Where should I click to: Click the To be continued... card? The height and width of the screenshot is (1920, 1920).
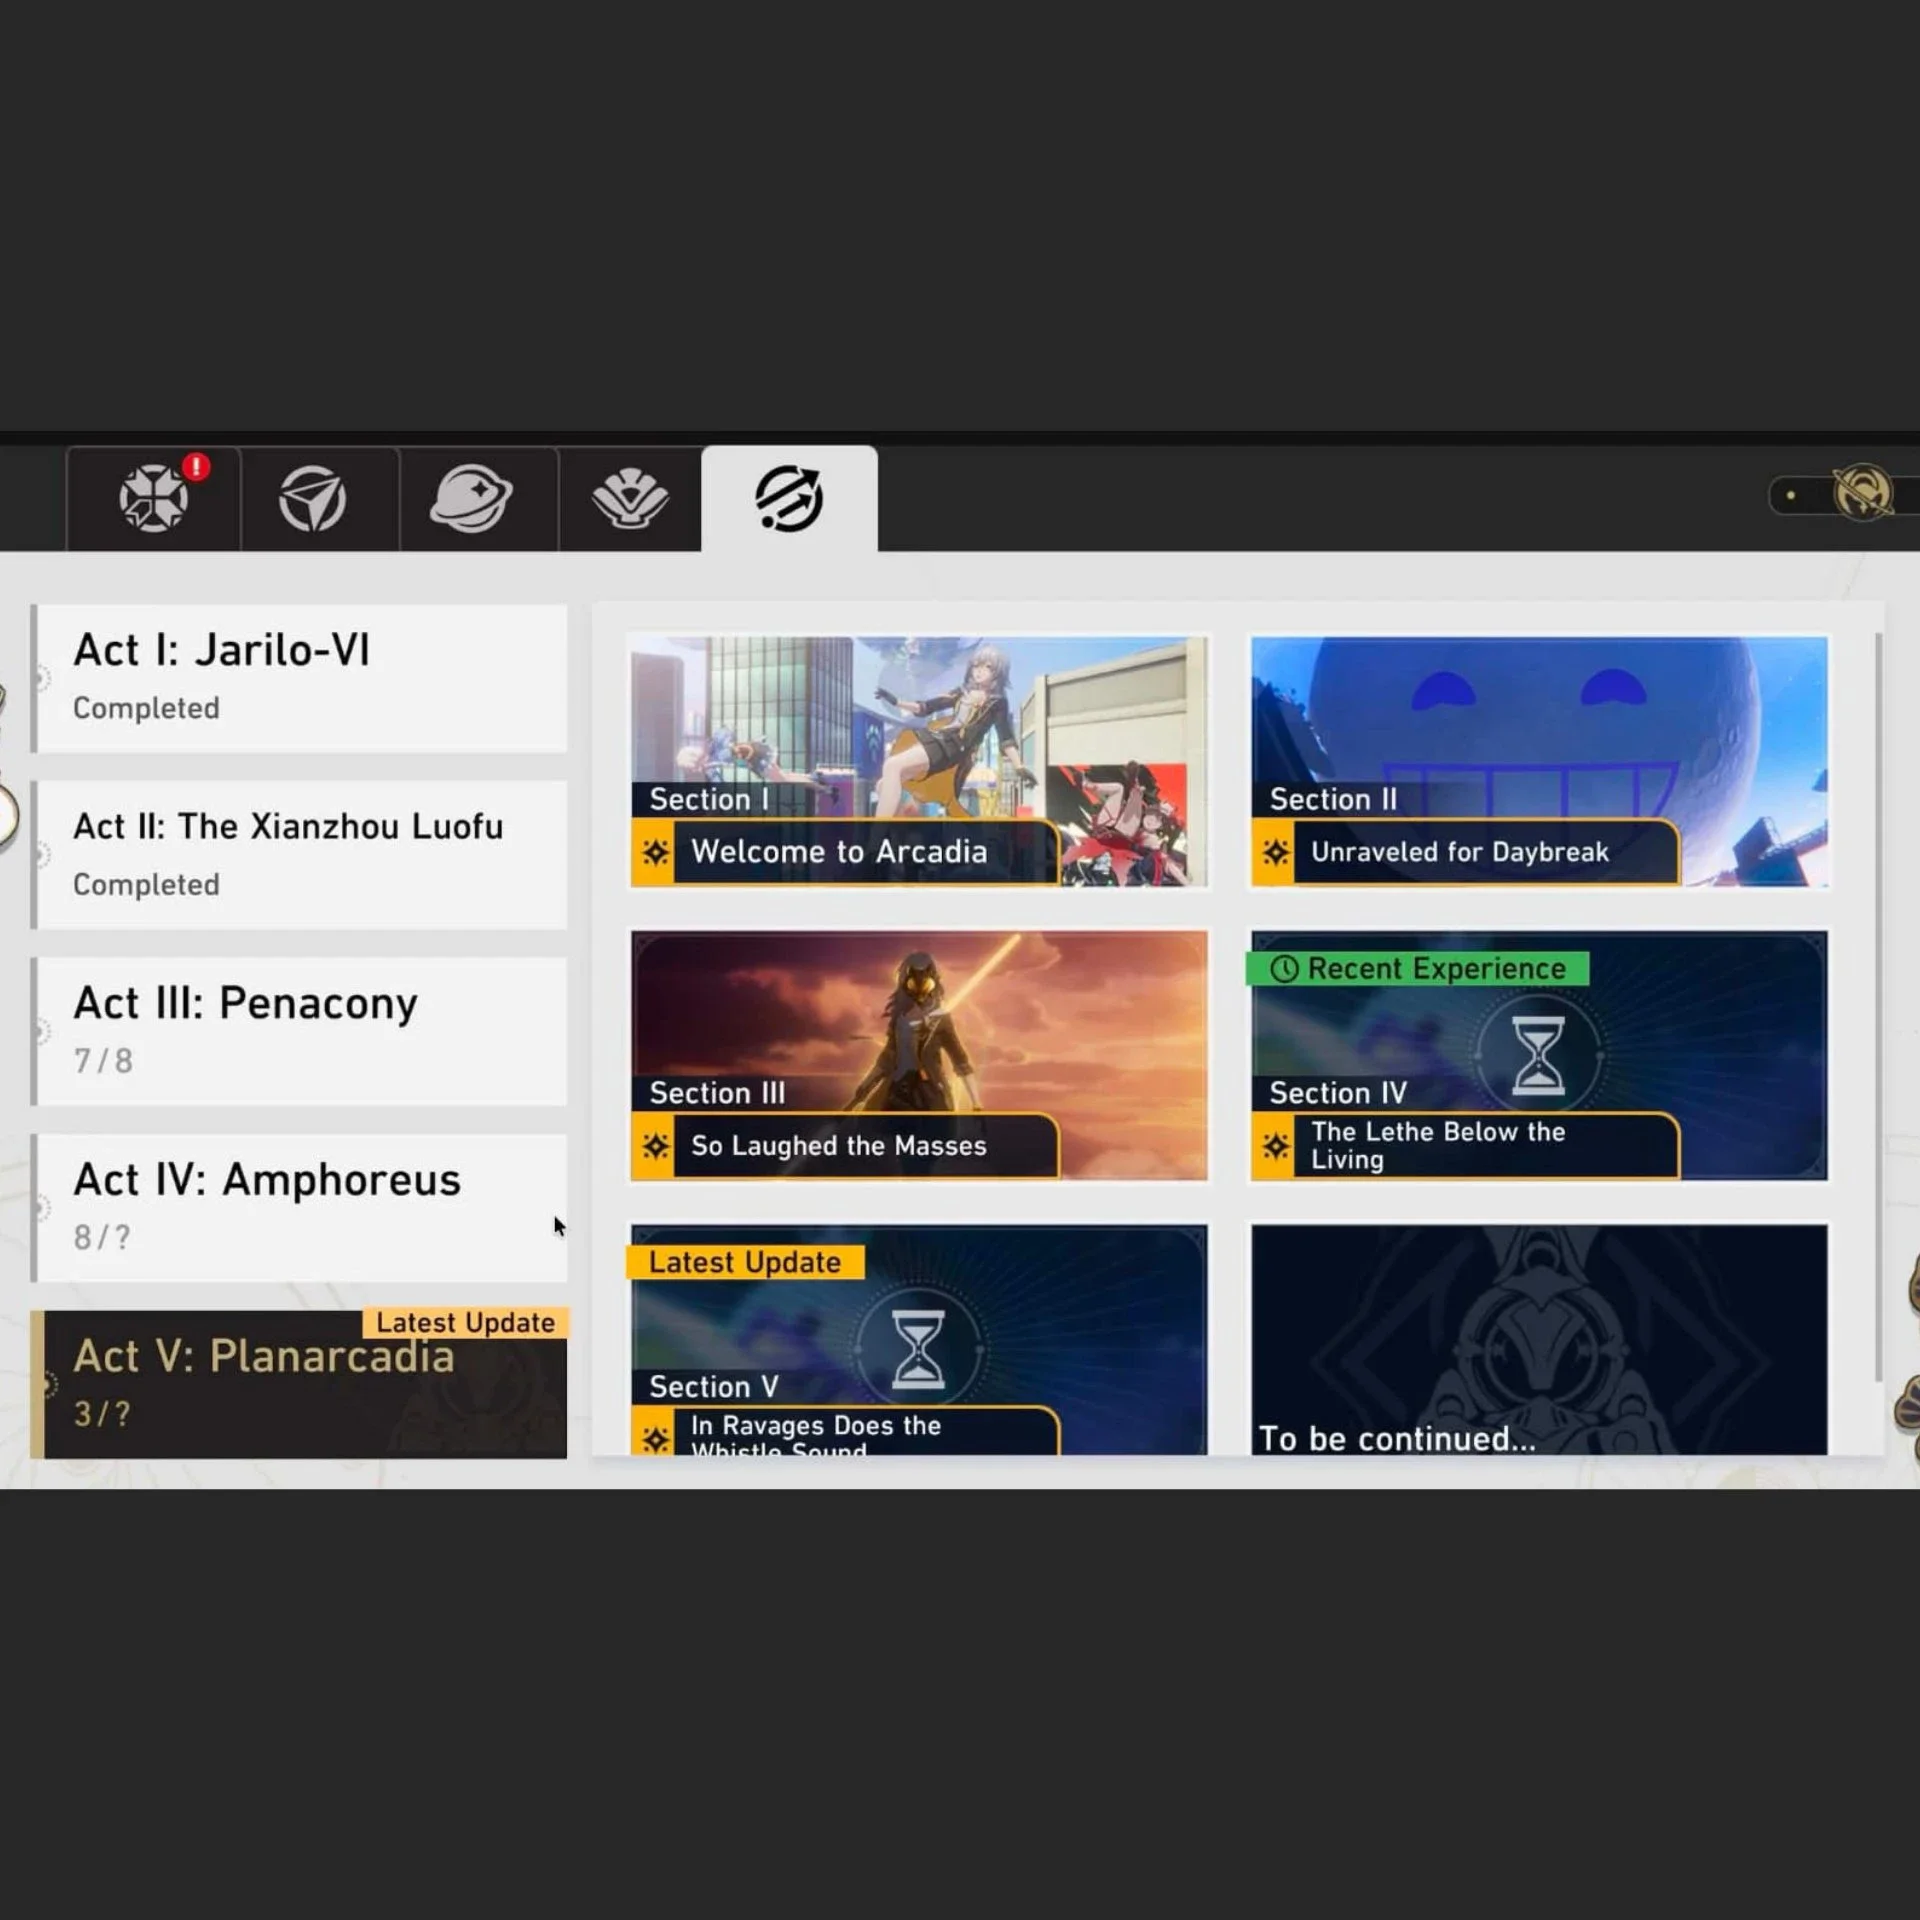click(x=1539, y=1340)
